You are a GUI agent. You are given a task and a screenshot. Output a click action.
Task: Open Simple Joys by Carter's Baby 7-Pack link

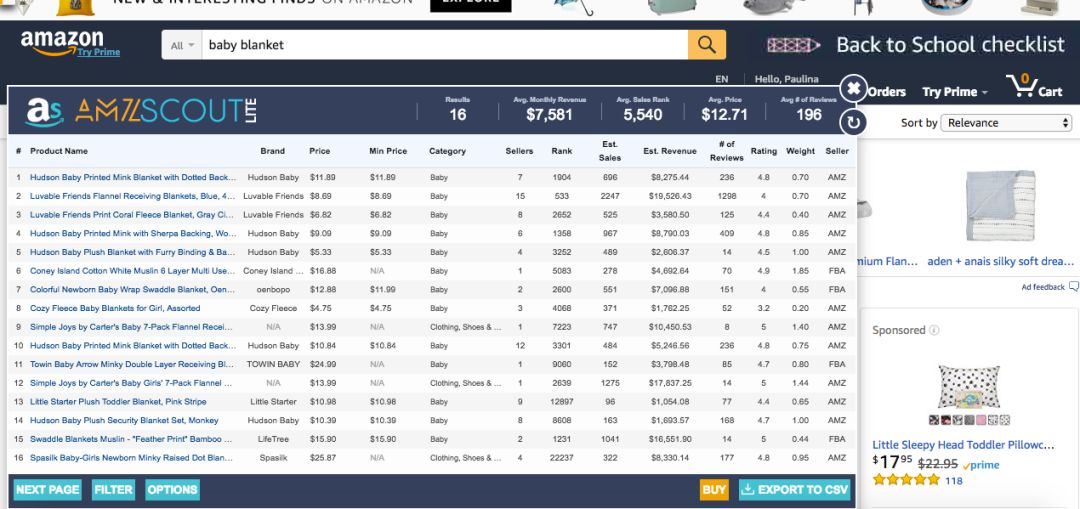point(131,326)
